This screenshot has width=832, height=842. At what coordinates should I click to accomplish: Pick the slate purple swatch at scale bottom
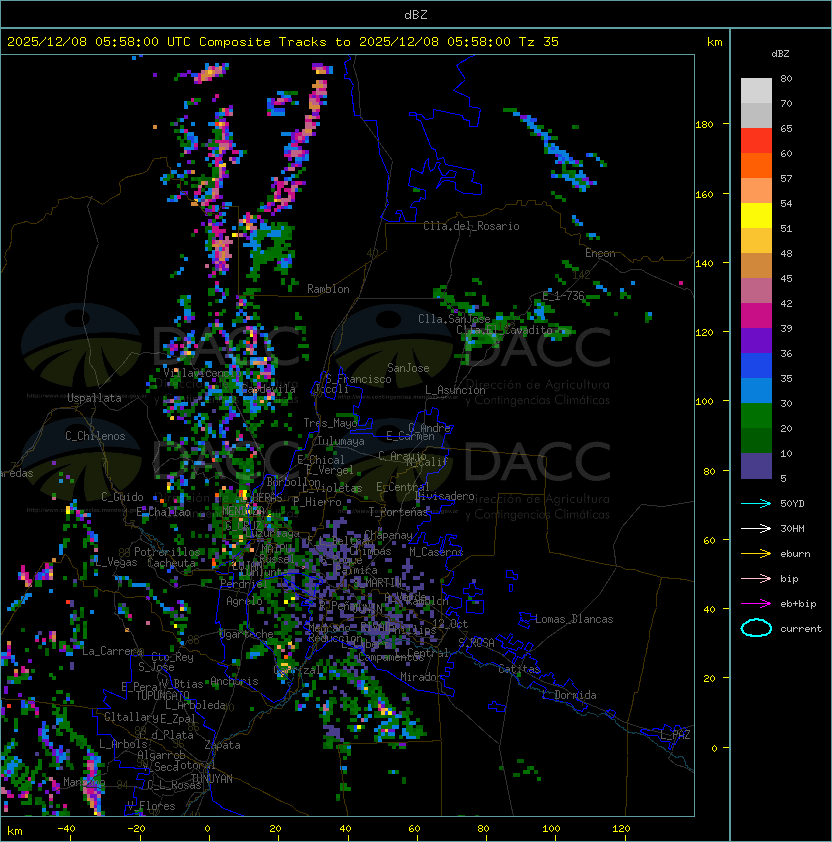click(x=756, y=466)
